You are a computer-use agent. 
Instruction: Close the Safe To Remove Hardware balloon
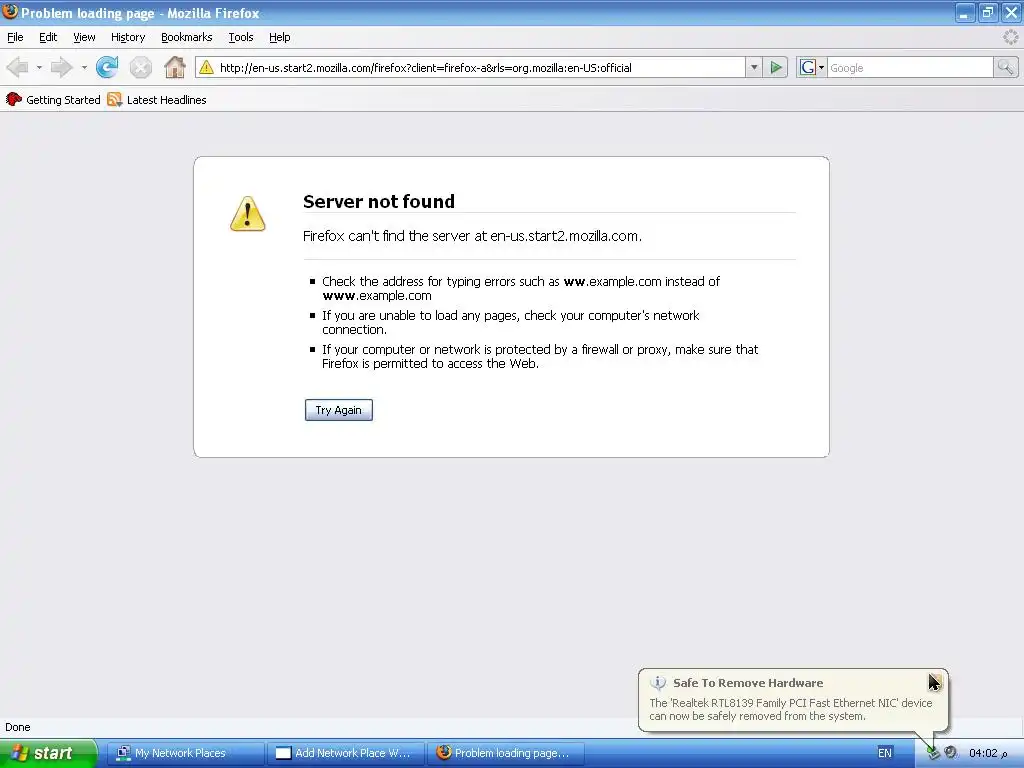click(x=935, y=681)
